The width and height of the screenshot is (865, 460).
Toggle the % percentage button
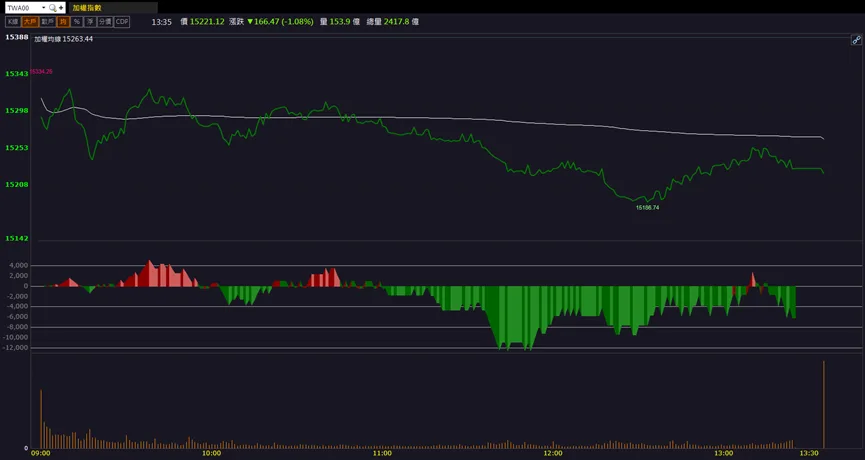pyautogui.click(x=77, y=22)
